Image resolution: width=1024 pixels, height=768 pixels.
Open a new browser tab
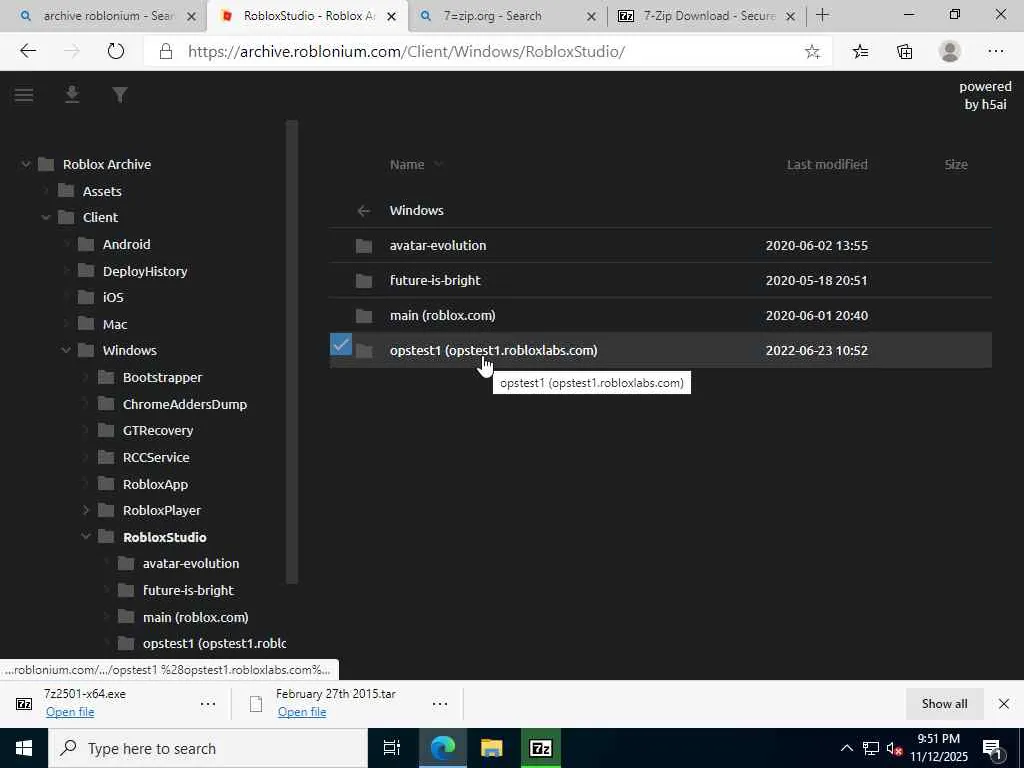pos(823,15)
